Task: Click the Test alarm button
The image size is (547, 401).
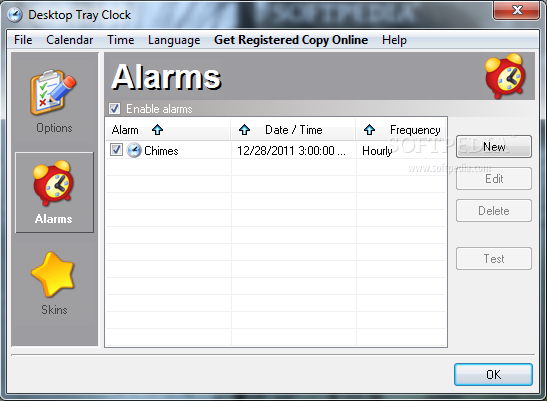Action: click(494, 259)
